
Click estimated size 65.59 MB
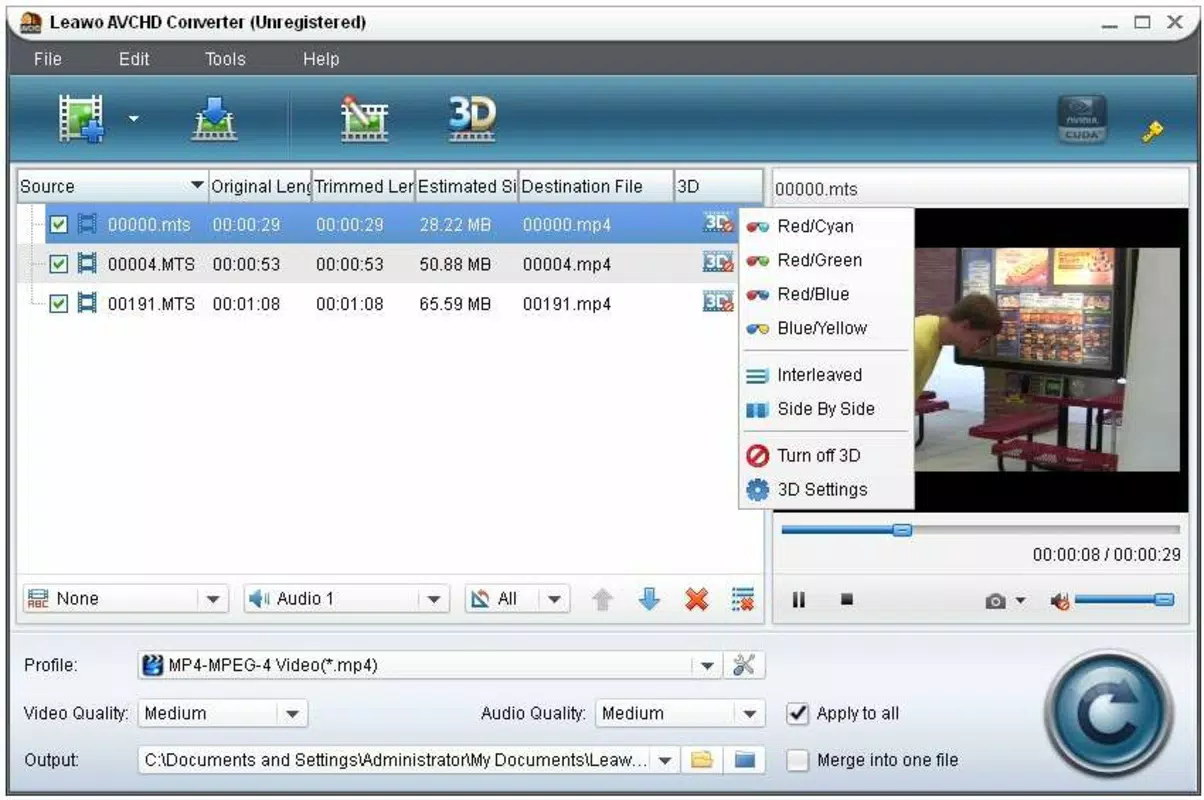(455, 303)
